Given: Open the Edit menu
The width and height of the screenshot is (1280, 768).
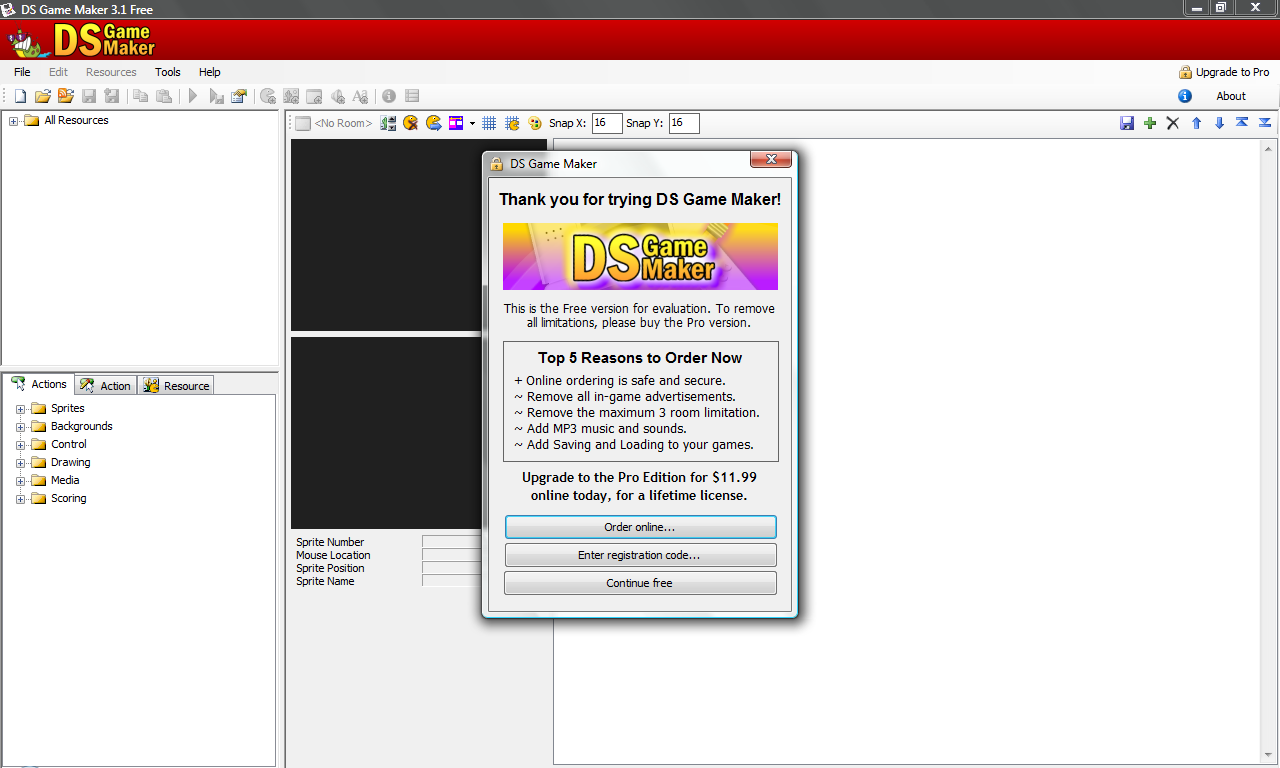Looking at the screenshot, I should point(58,72).
